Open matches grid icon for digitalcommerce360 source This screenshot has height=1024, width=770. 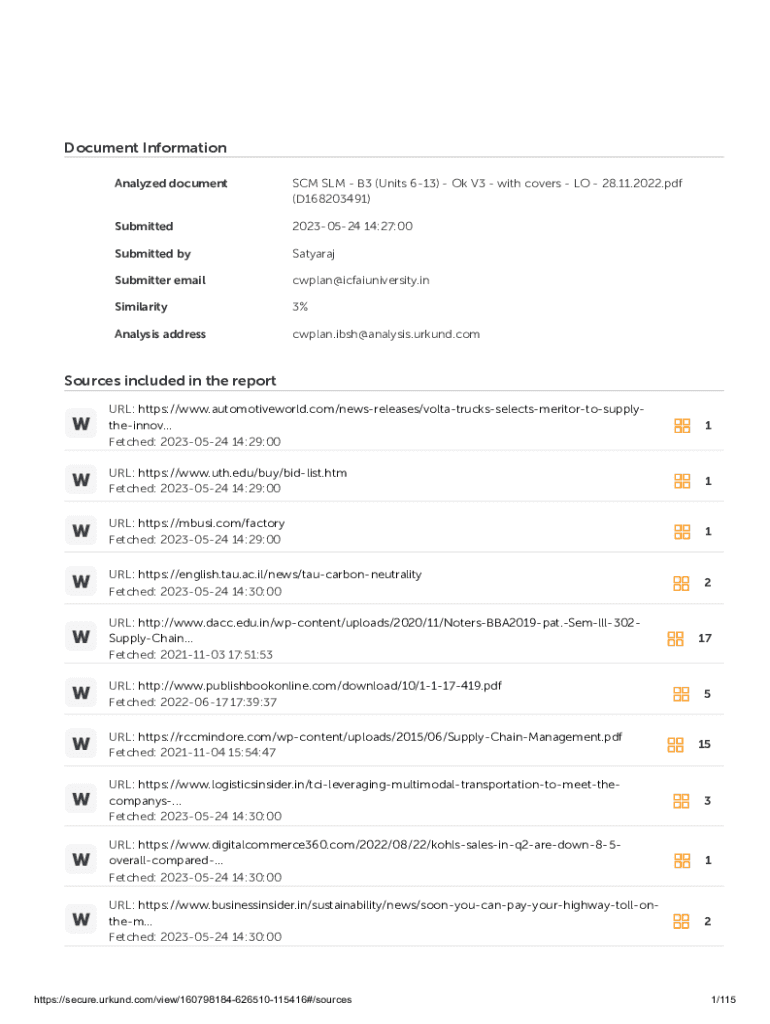682,860
